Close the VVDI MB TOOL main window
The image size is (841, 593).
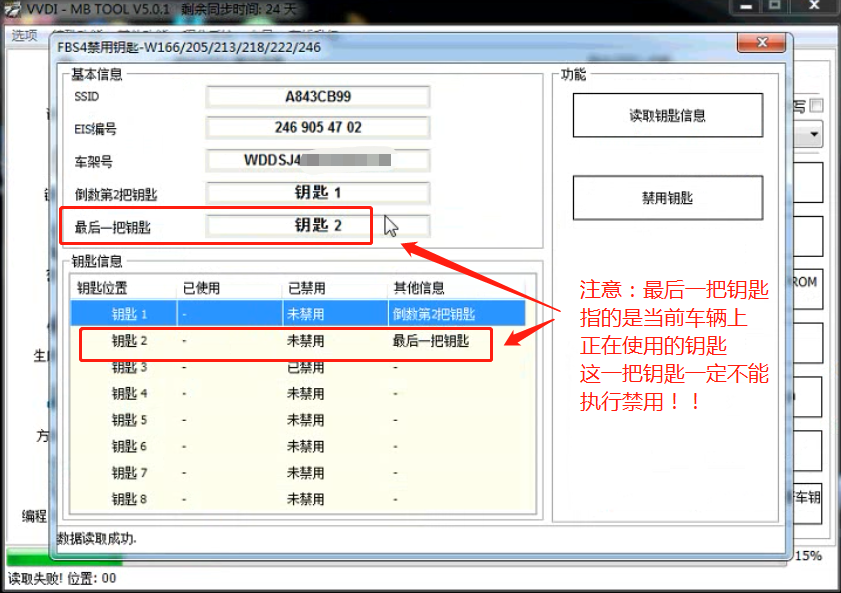pyautogui.click(x=814, y=6)
